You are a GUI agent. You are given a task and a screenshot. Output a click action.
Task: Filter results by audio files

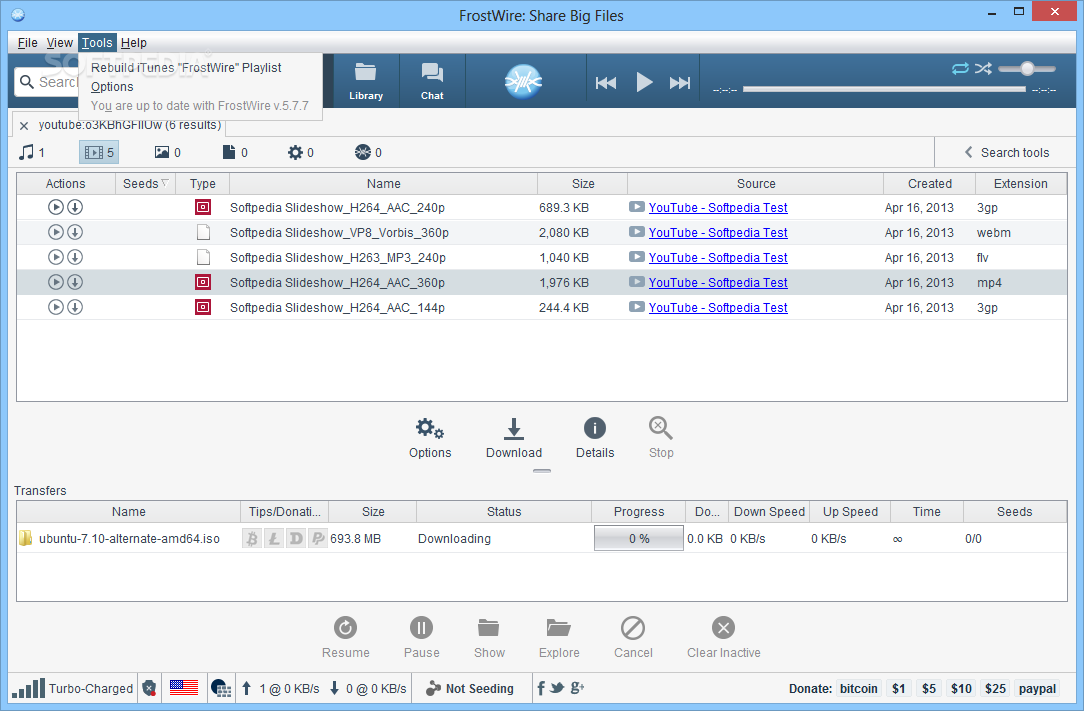coord(32,152)
